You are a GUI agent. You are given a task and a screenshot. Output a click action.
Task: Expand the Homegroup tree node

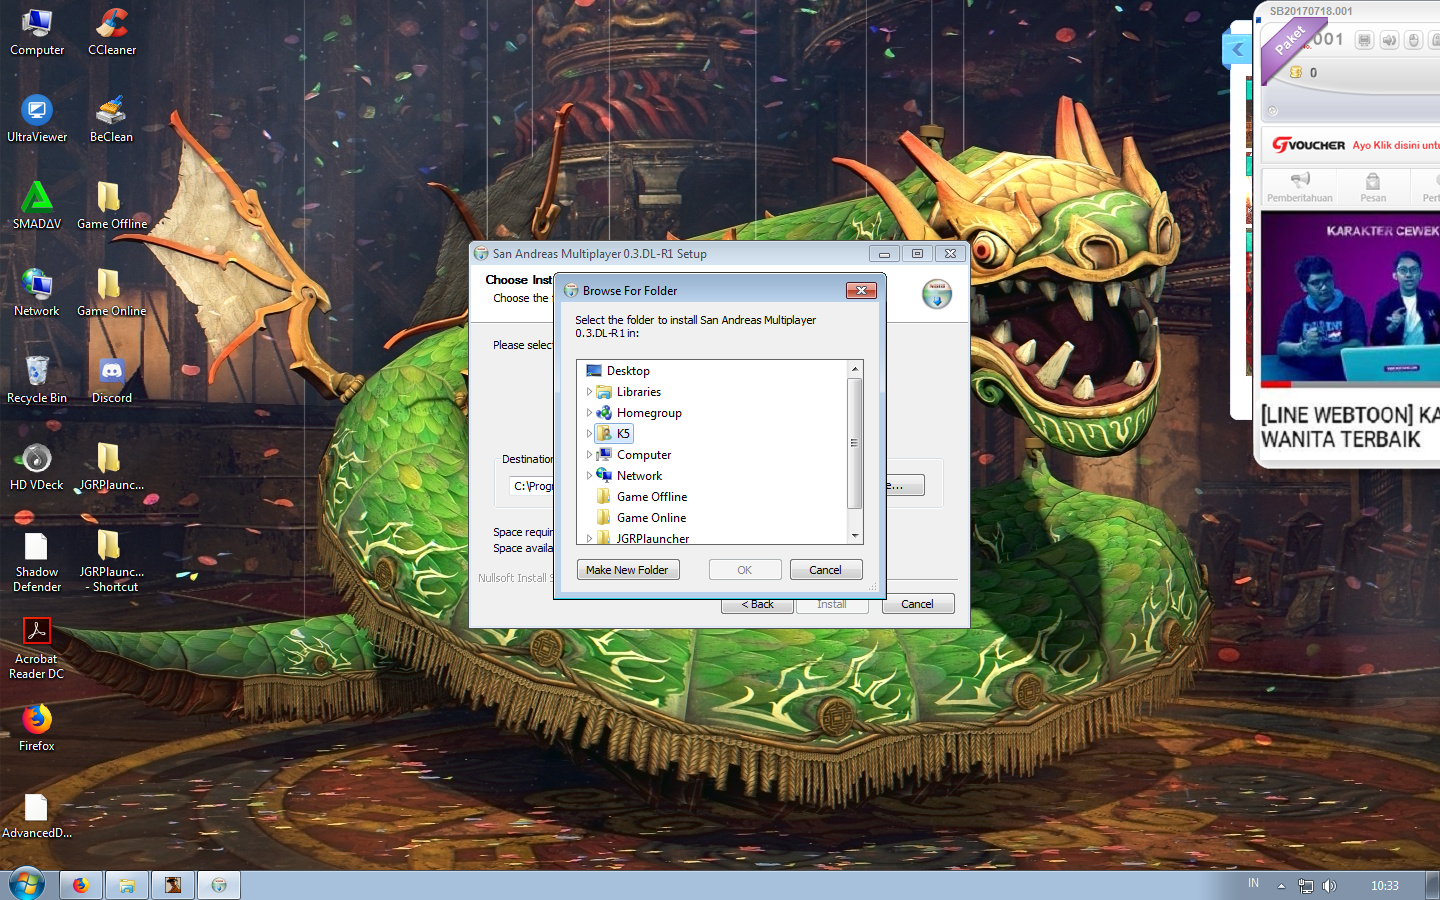(589, 413)
